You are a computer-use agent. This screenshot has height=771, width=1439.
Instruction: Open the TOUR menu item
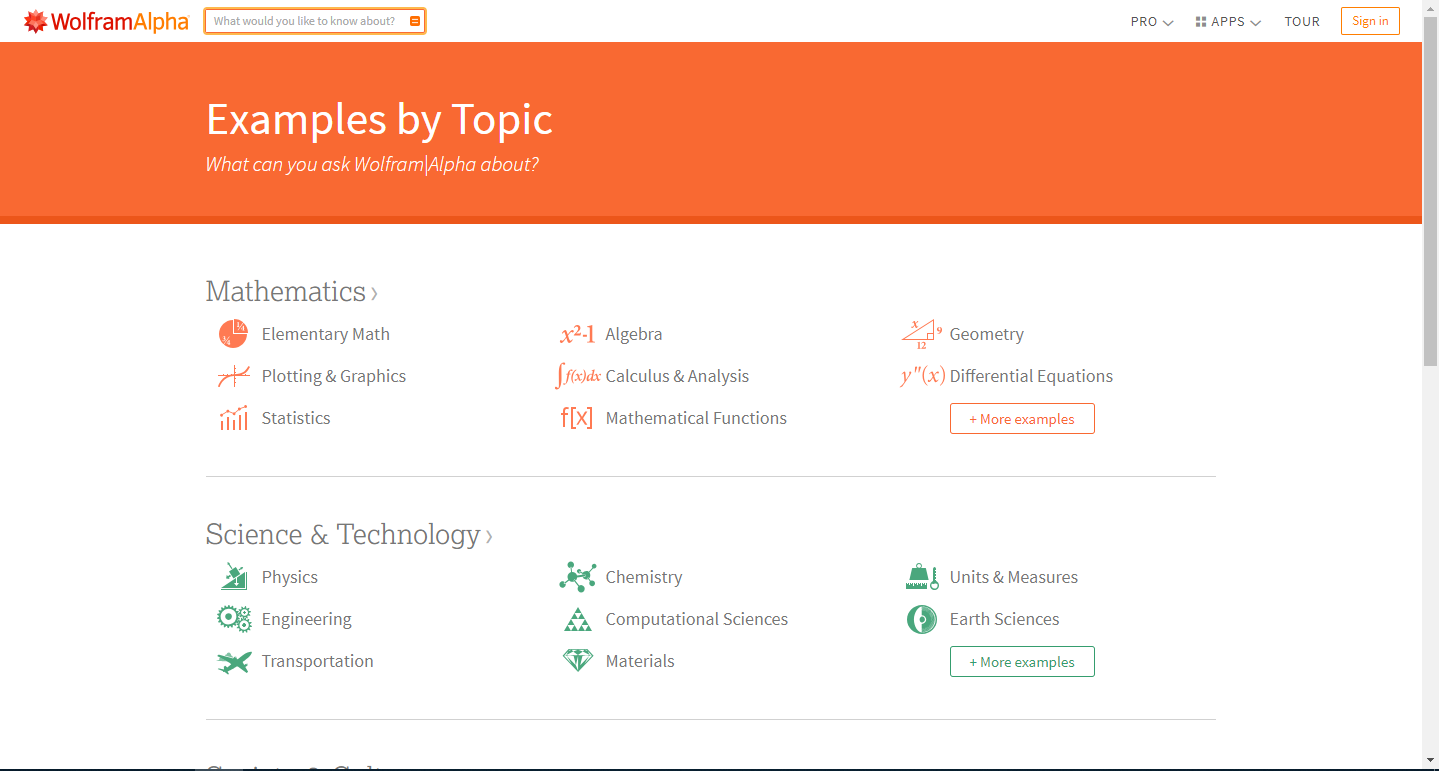click(1302, 21)
